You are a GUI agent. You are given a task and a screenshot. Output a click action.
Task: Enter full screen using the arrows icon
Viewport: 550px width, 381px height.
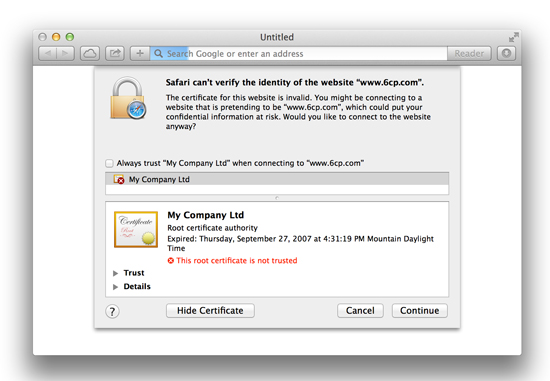514,37
